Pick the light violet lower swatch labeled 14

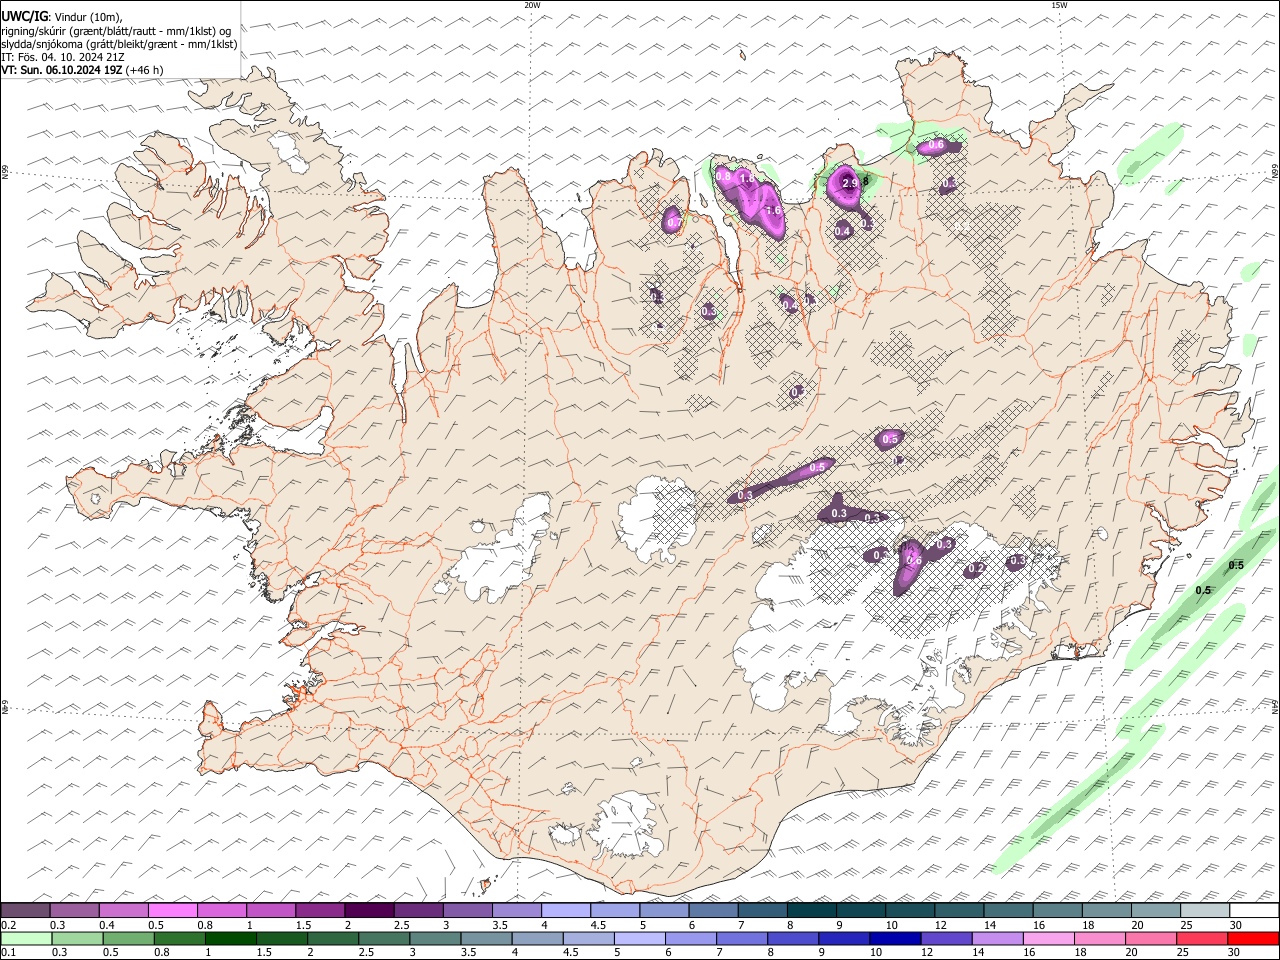(x=997, y=938)
